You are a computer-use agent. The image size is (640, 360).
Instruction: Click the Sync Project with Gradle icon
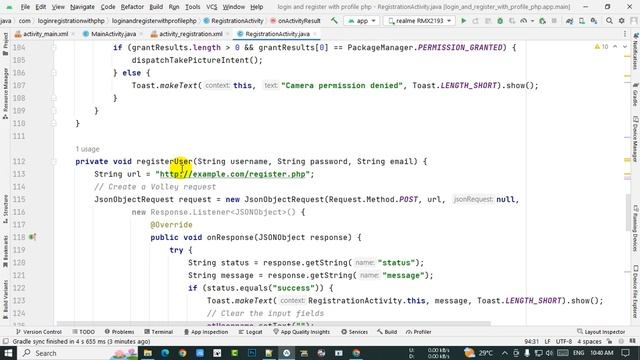[569, 20]
